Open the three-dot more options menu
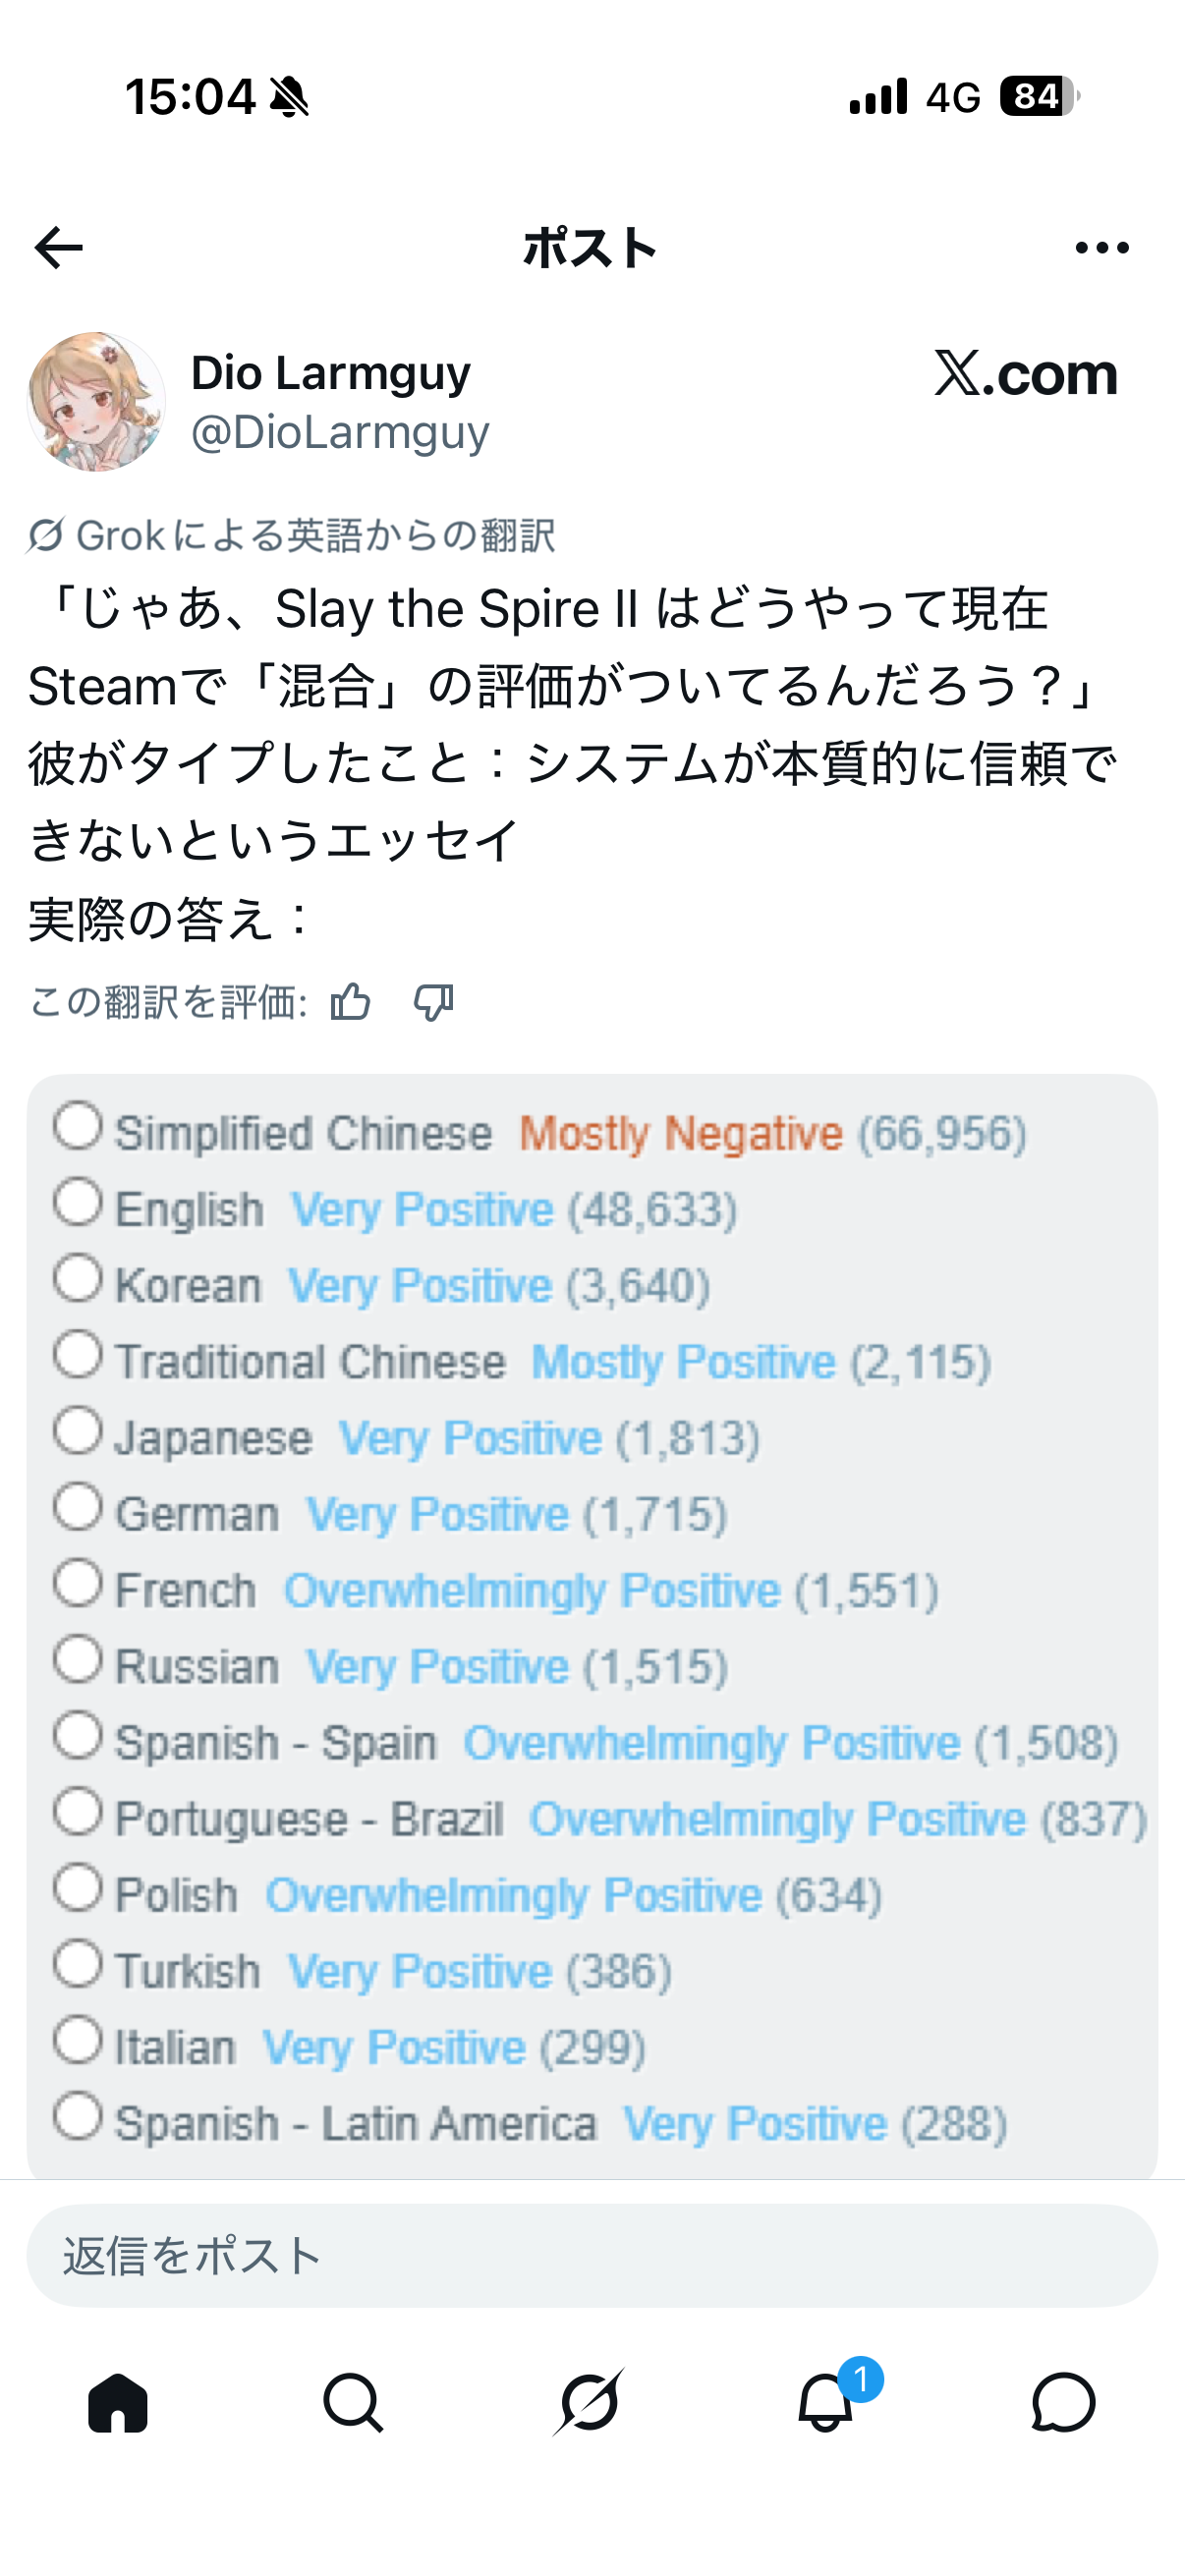This screenshot has width=1185, height=2576. click(x=1102, y=248)
